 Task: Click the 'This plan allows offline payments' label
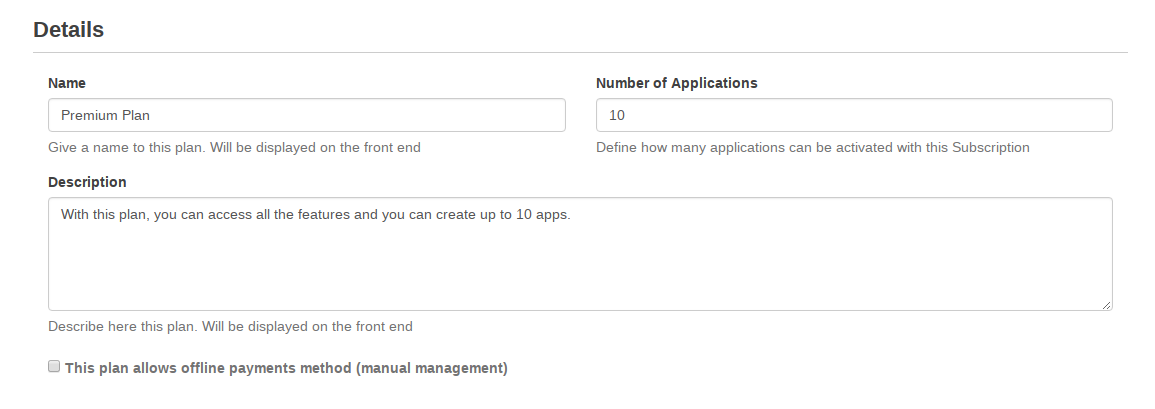click(286, 368)
